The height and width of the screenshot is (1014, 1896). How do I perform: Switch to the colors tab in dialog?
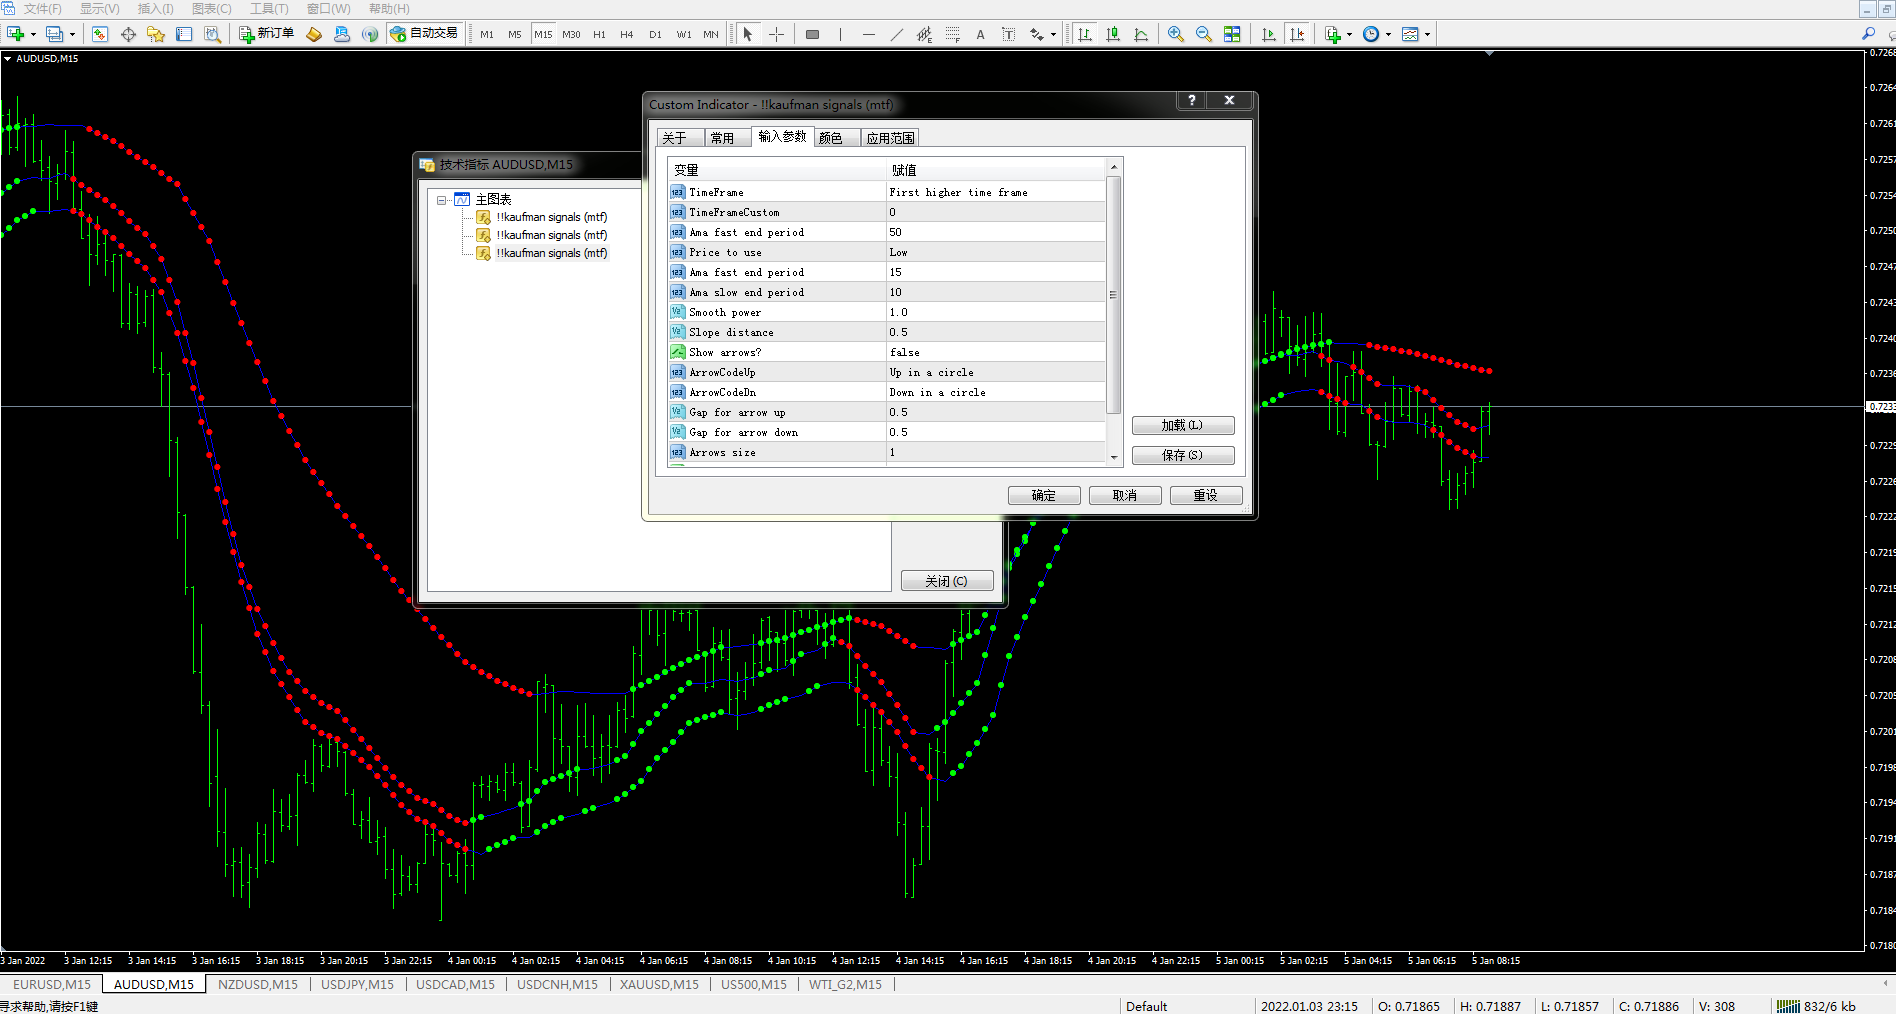point(831,138)
